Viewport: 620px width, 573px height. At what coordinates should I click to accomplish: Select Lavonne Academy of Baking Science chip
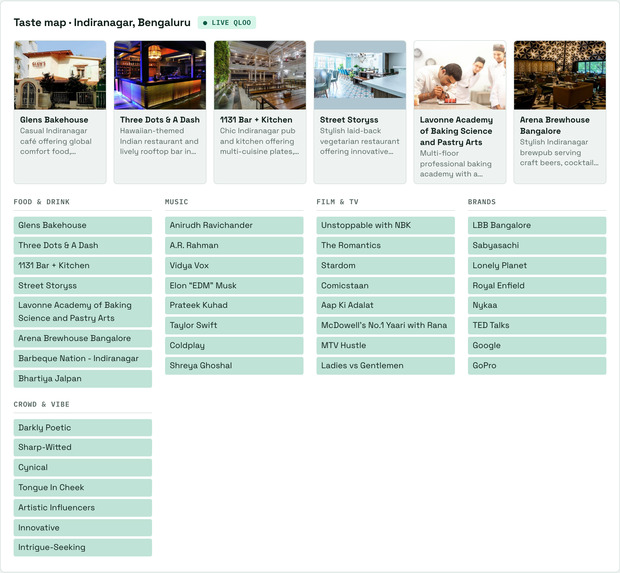(x=83, y=312)
